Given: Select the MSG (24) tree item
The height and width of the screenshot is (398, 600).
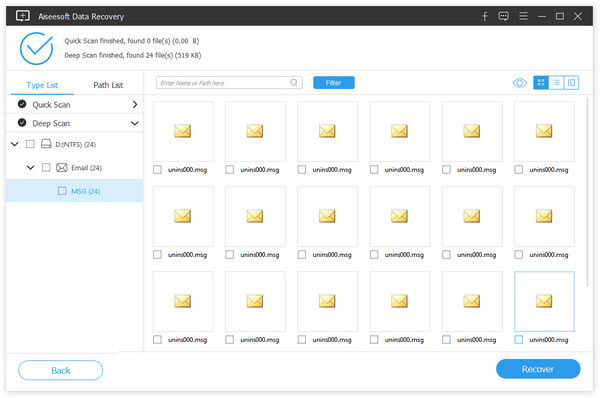Looking at the screenshot, I should 75,191.
